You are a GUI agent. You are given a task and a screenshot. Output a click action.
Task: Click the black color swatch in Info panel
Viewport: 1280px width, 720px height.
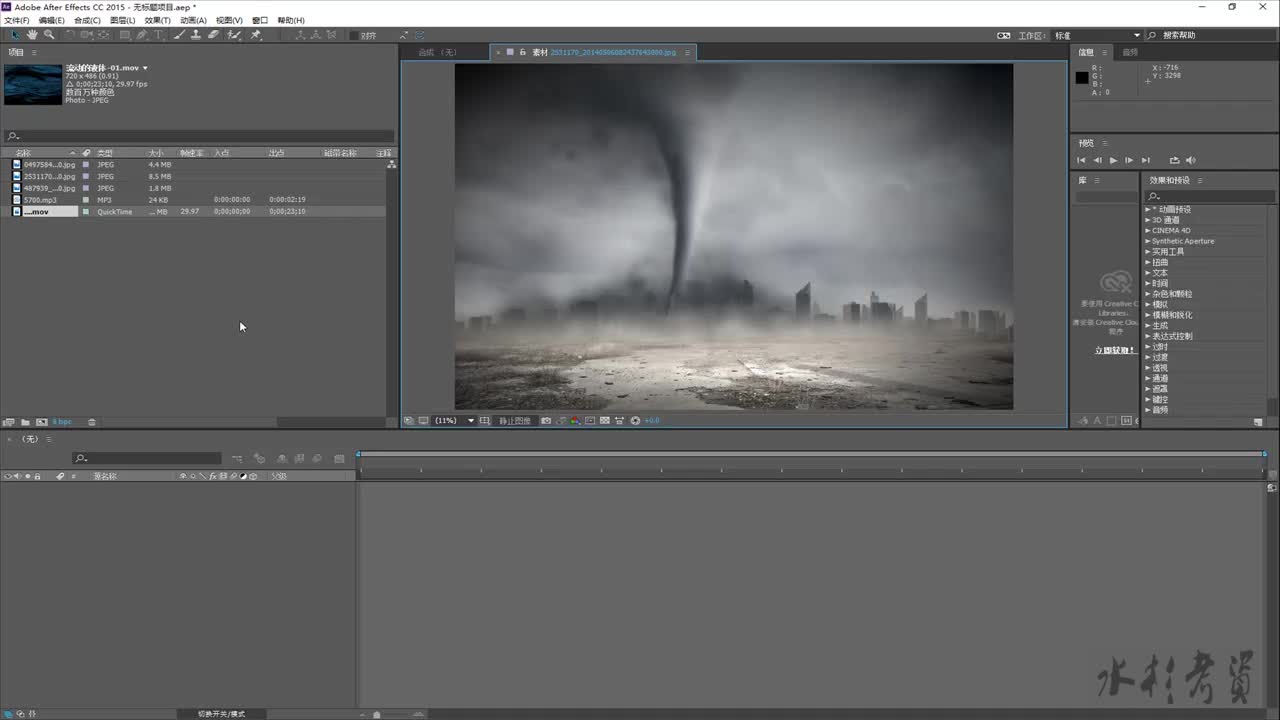click(1081, 78)
